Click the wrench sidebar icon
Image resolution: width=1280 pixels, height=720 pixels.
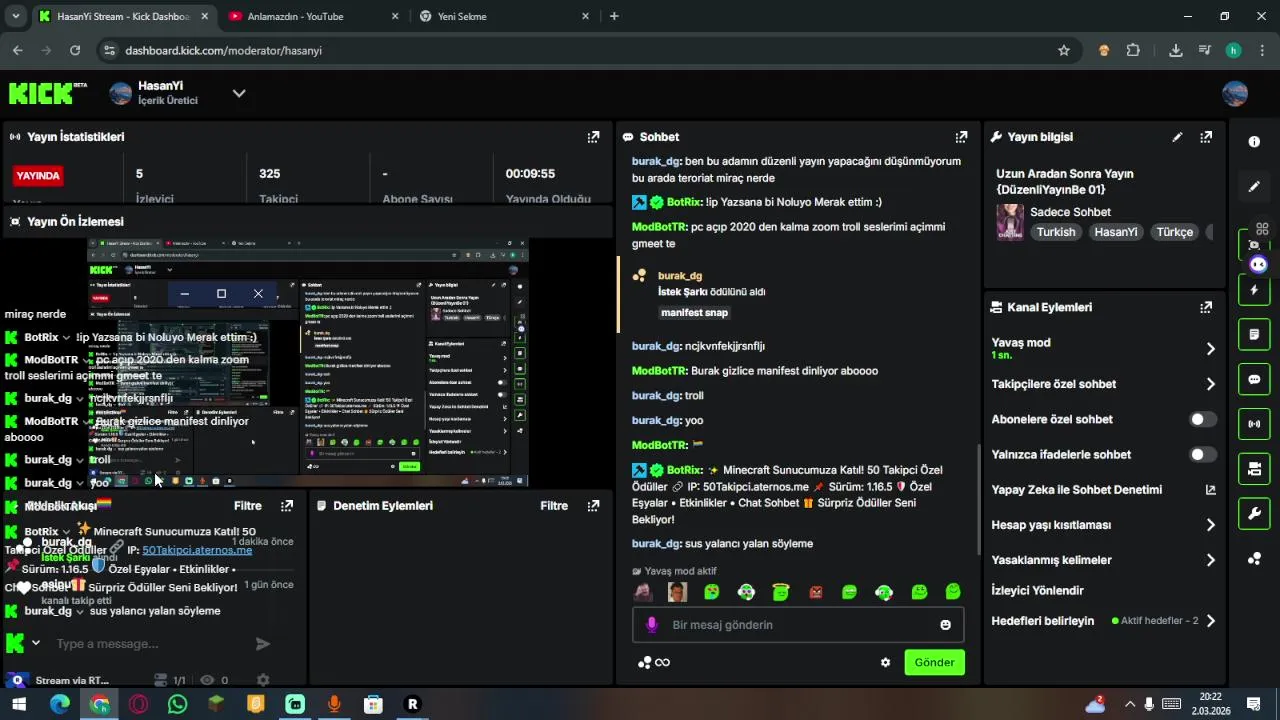point(1254,514)
